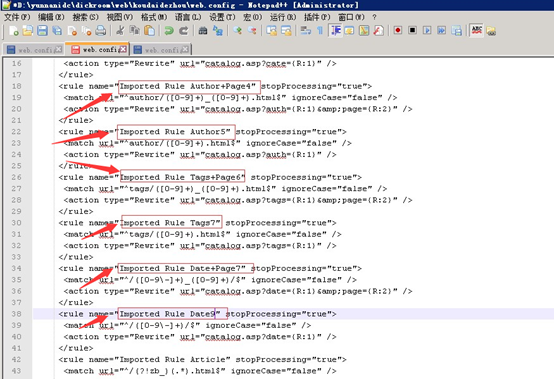554x379 pixels.
Task: Stop macro recording with black square icon
Action: click(x=412, y=30)
